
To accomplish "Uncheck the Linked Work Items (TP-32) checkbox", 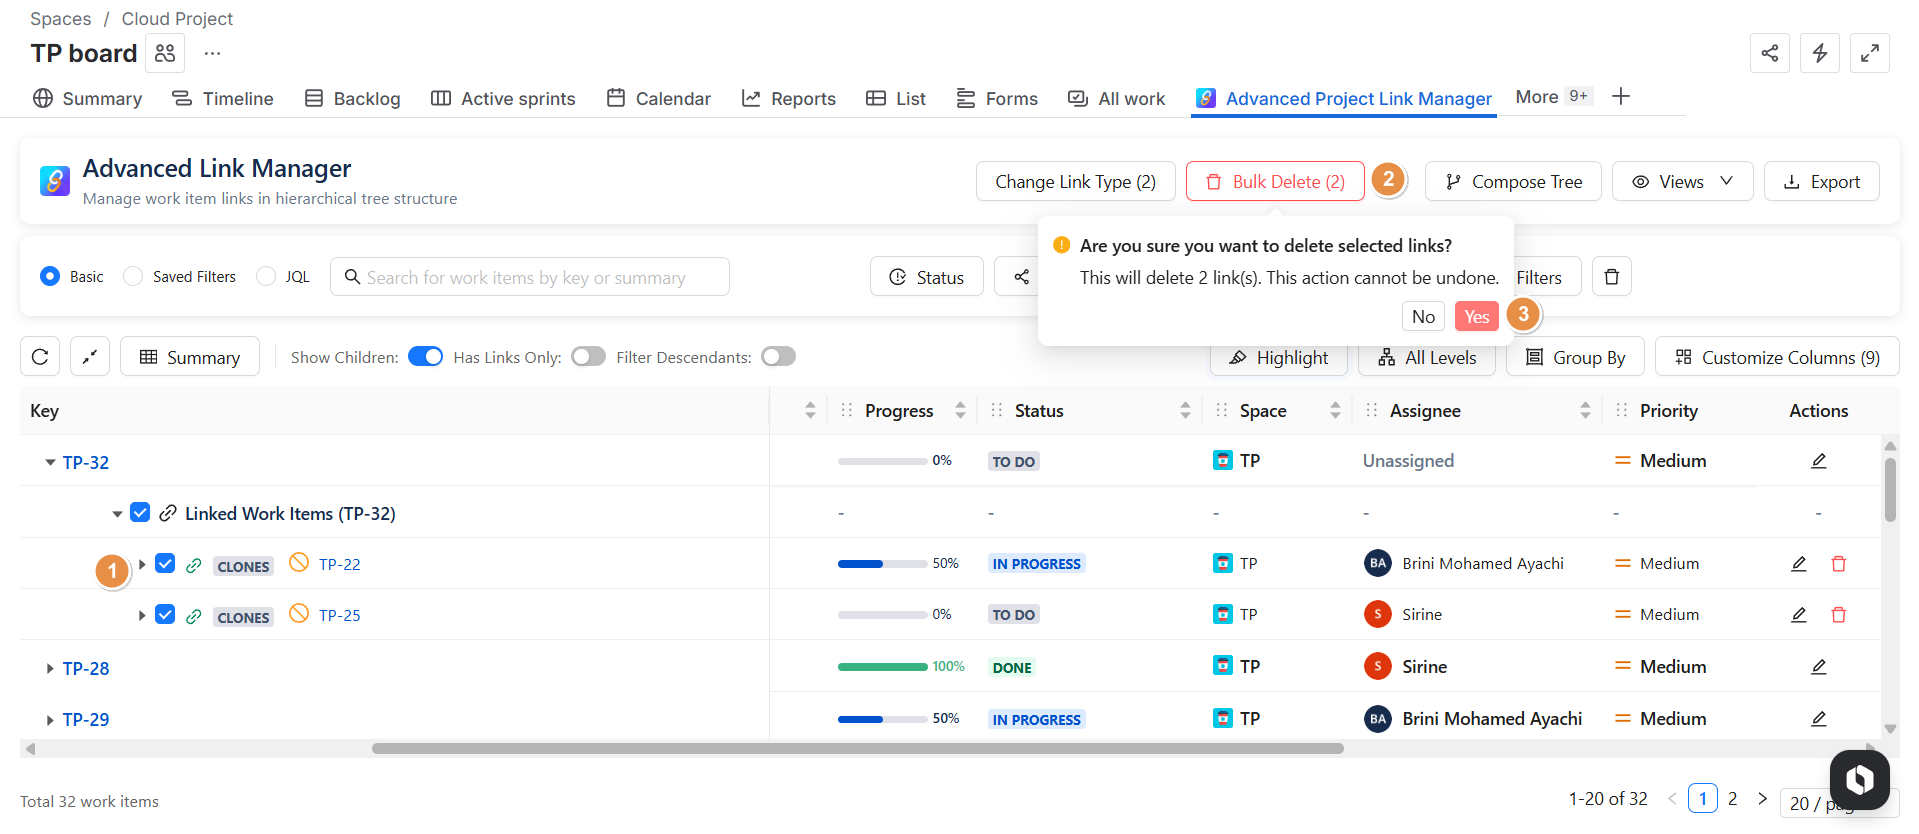I will click(x=140, y=513).
